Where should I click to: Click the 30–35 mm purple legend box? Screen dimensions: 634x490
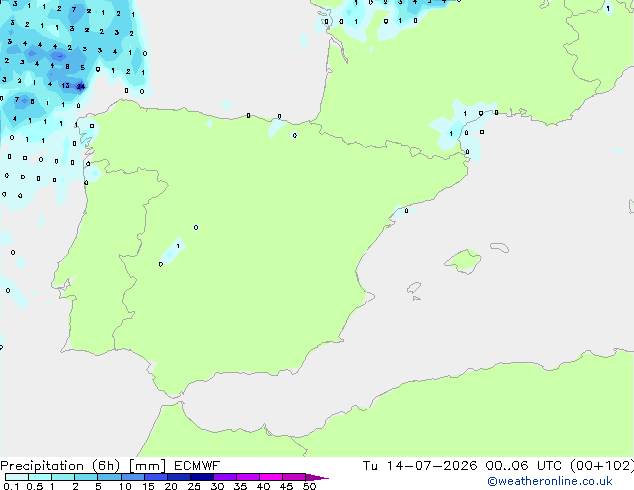point(225,477)
